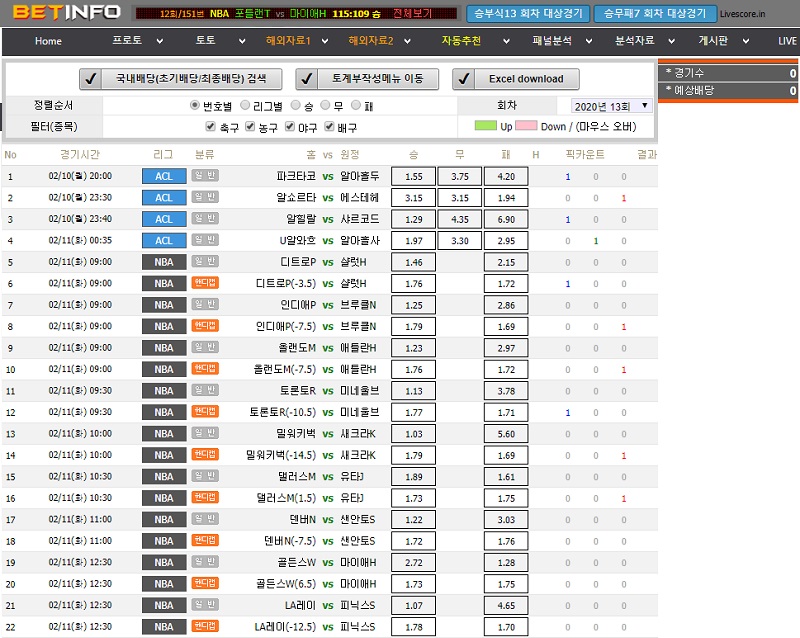Click the checkmark icon beside 국내배당 검색
This screenshot has width=800, height=638.
click(92, 79)
